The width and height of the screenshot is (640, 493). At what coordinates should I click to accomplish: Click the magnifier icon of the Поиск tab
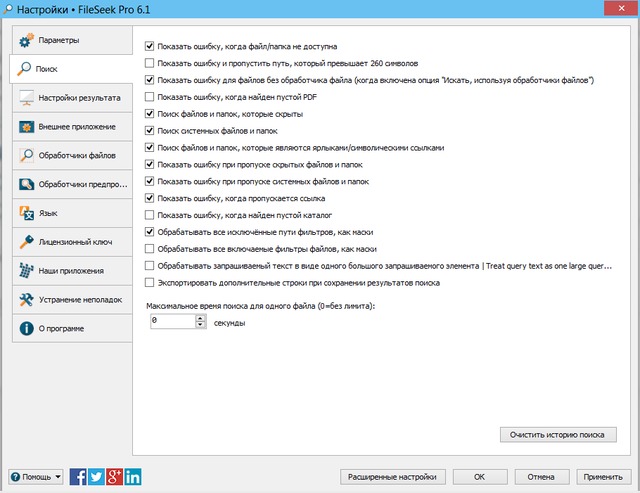(x=24, y=69)
